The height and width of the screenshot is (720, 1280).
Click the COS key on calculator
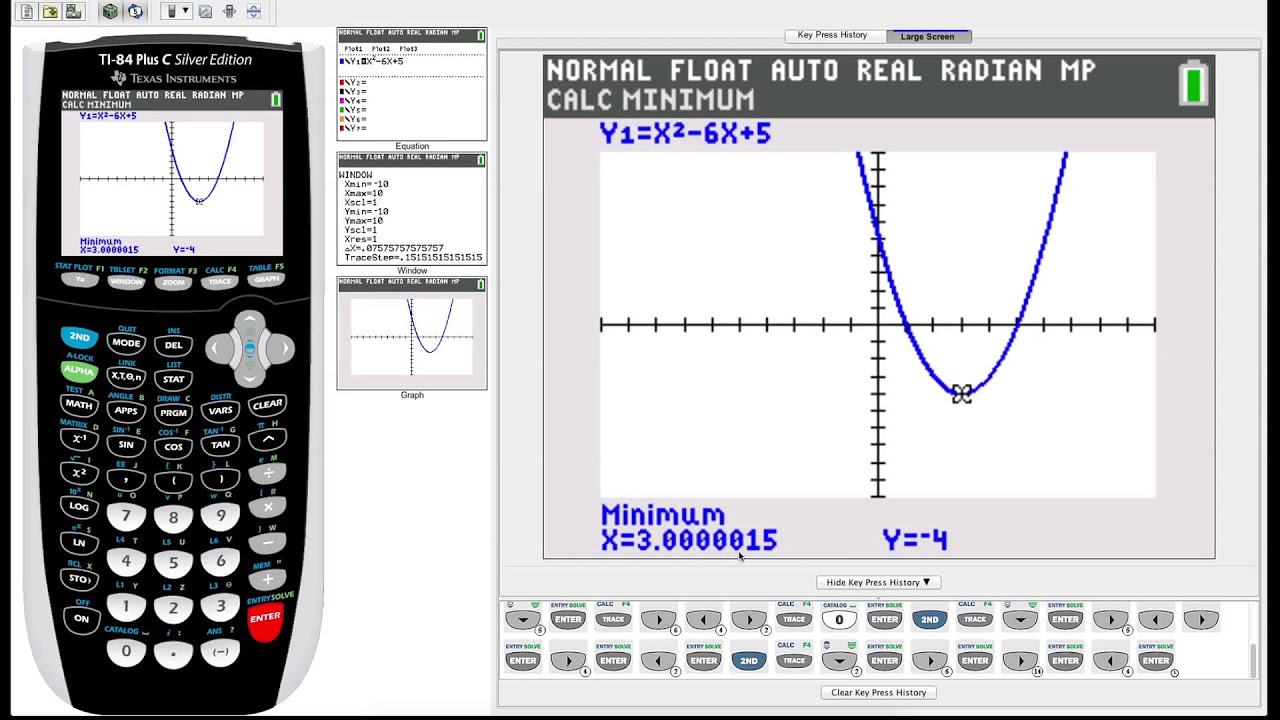[x=173, y=446]
